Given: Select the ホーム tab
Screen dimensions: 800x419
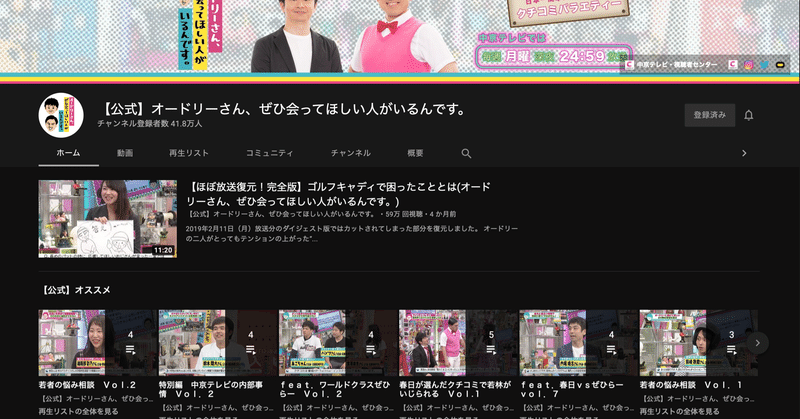Looking at the screenshot, I should point(68,153).
